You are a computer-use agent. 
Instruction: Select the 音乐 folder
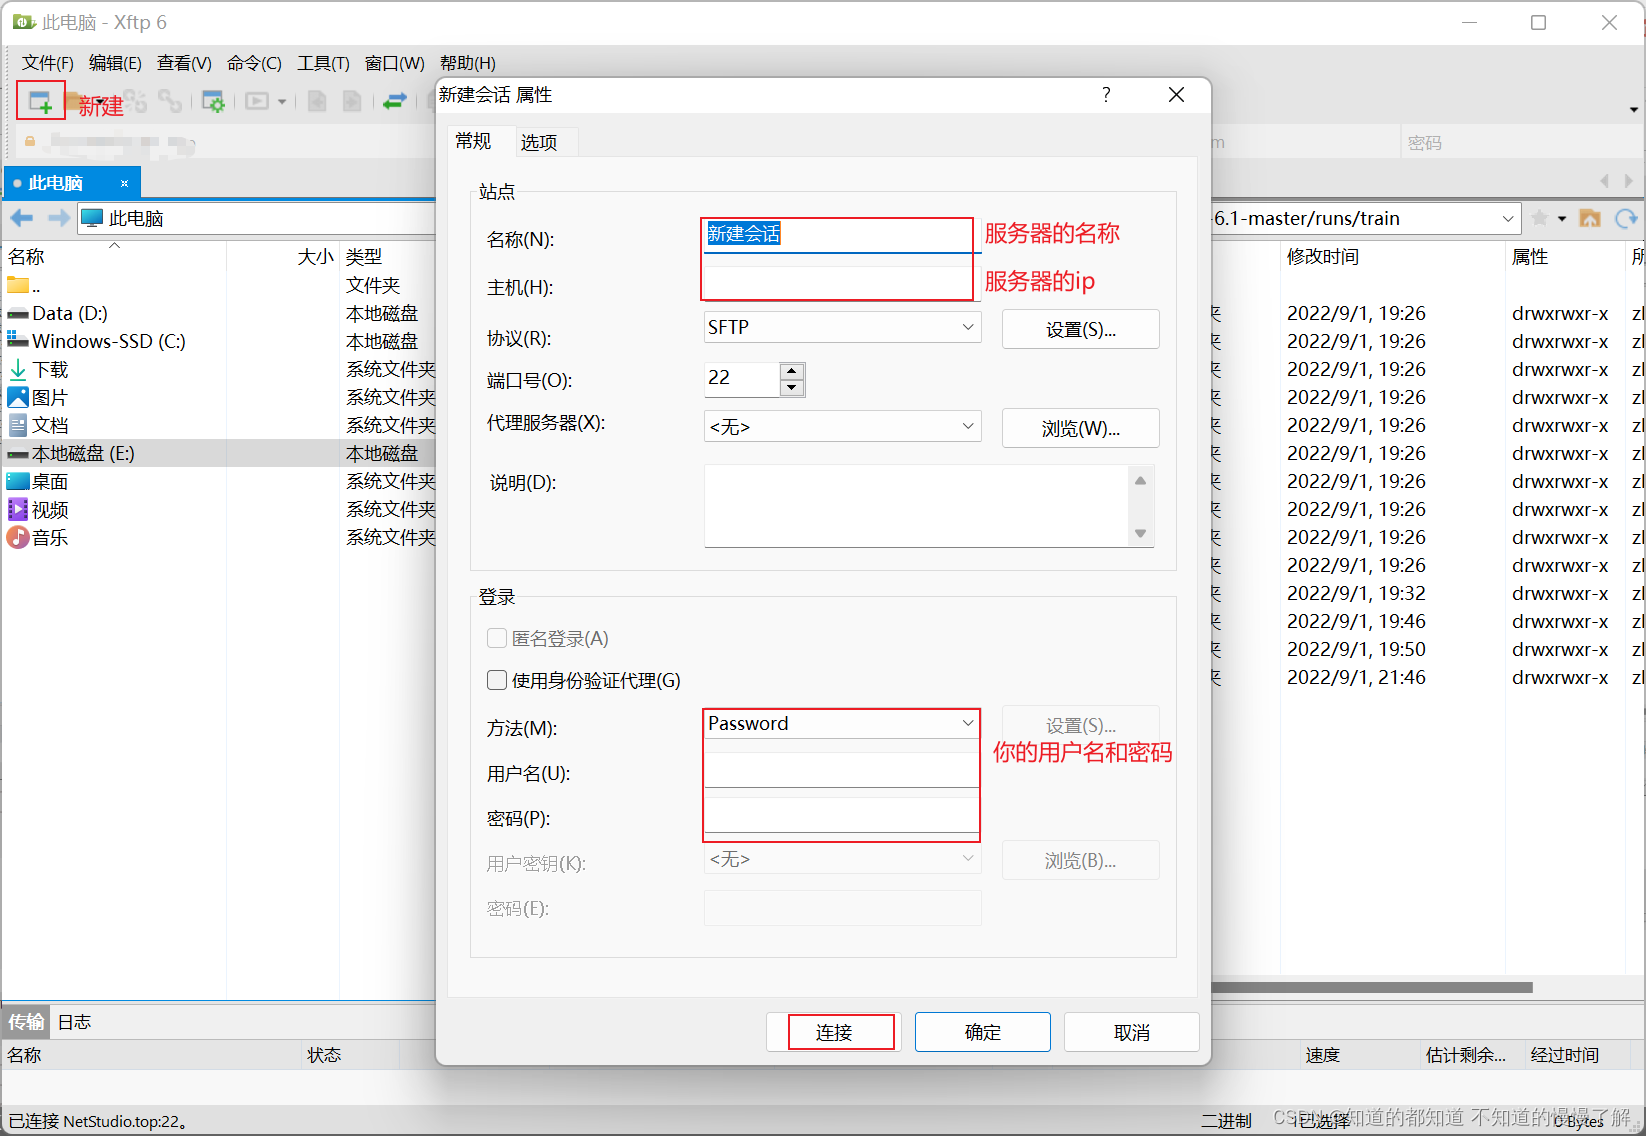38,537
